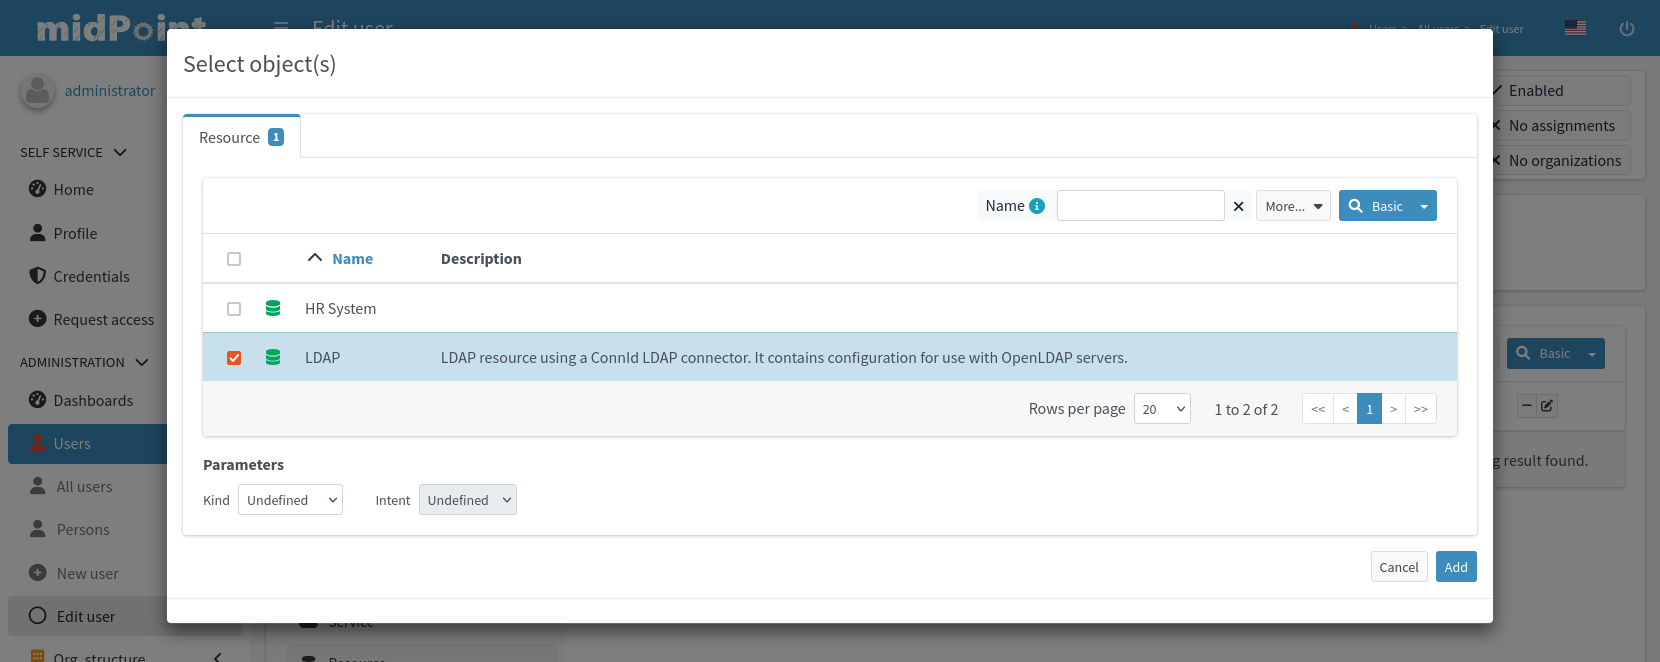This screenshot has width=1660, height=662.
Task: Open the Intent parameter dropdown
Action: [x=468, y=500]
